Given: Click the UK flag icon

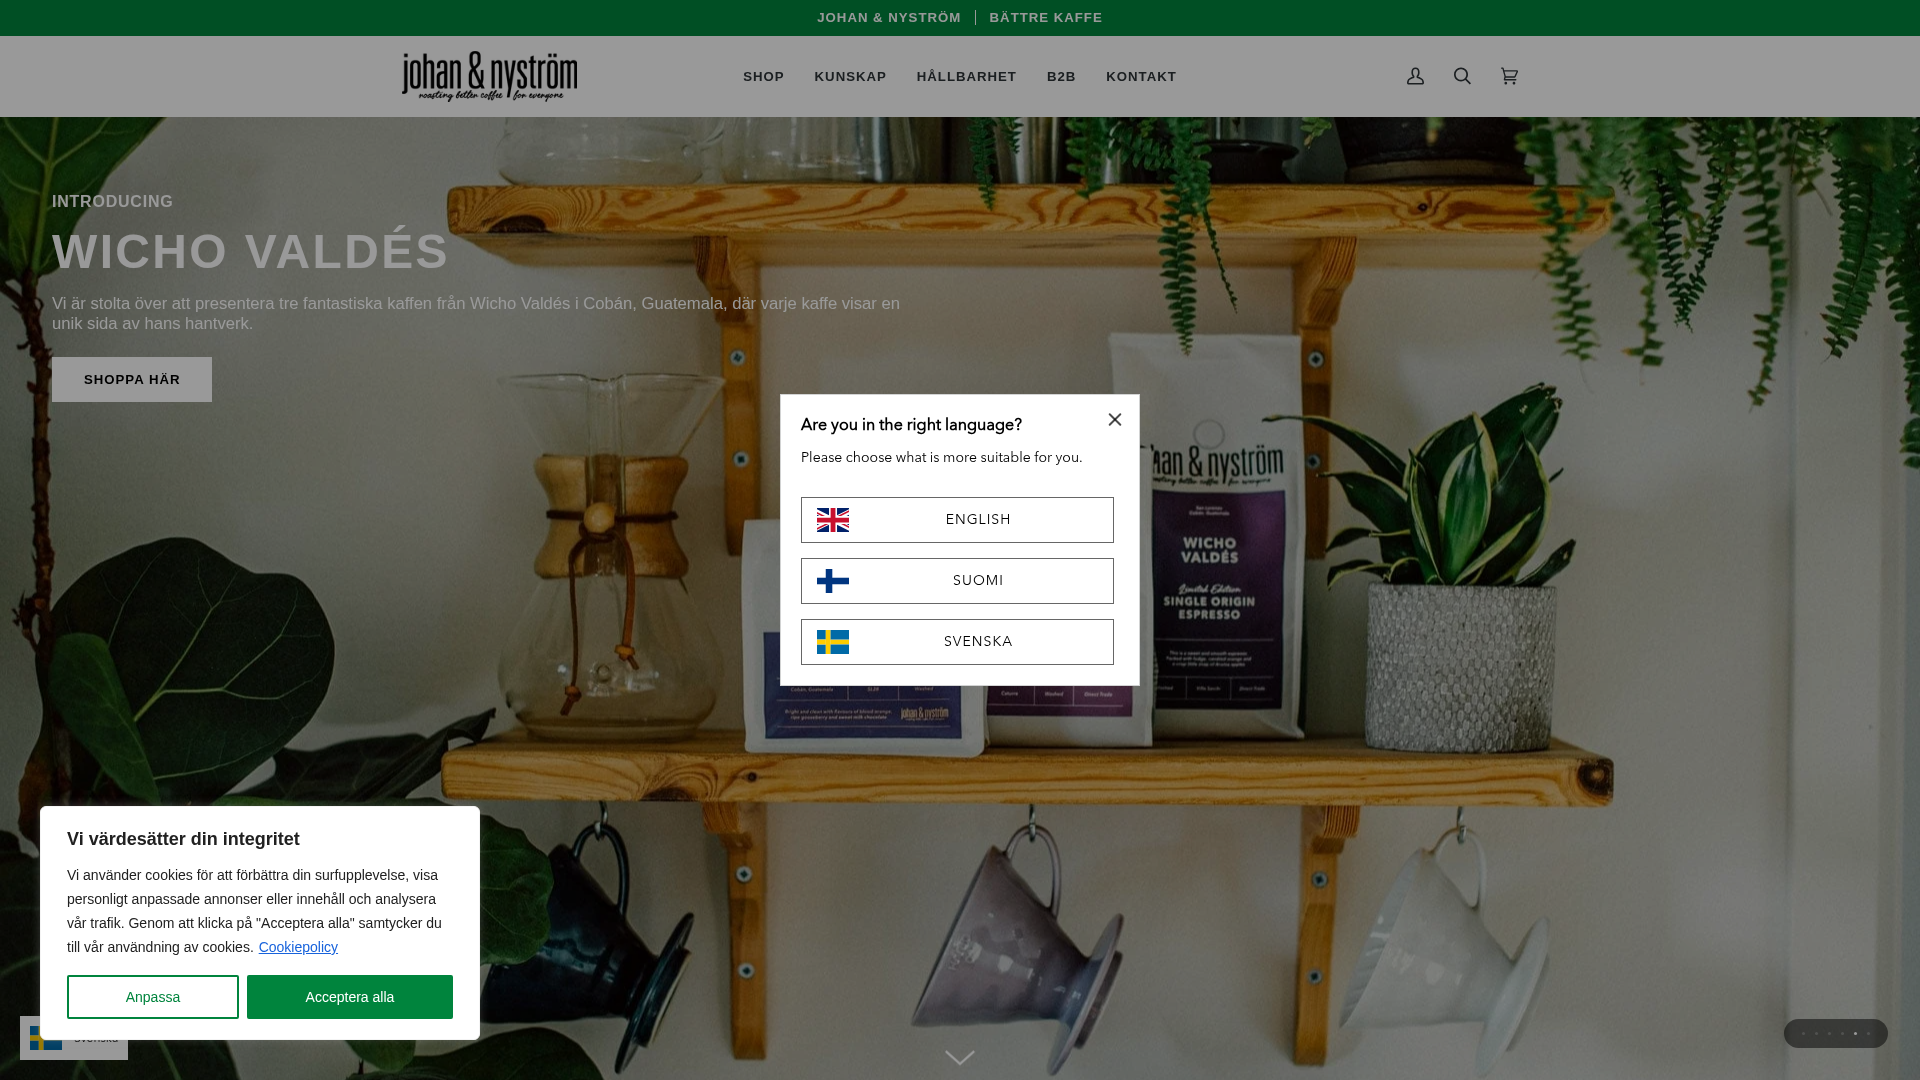Looking at the screenshot, I should coord(832,520).
